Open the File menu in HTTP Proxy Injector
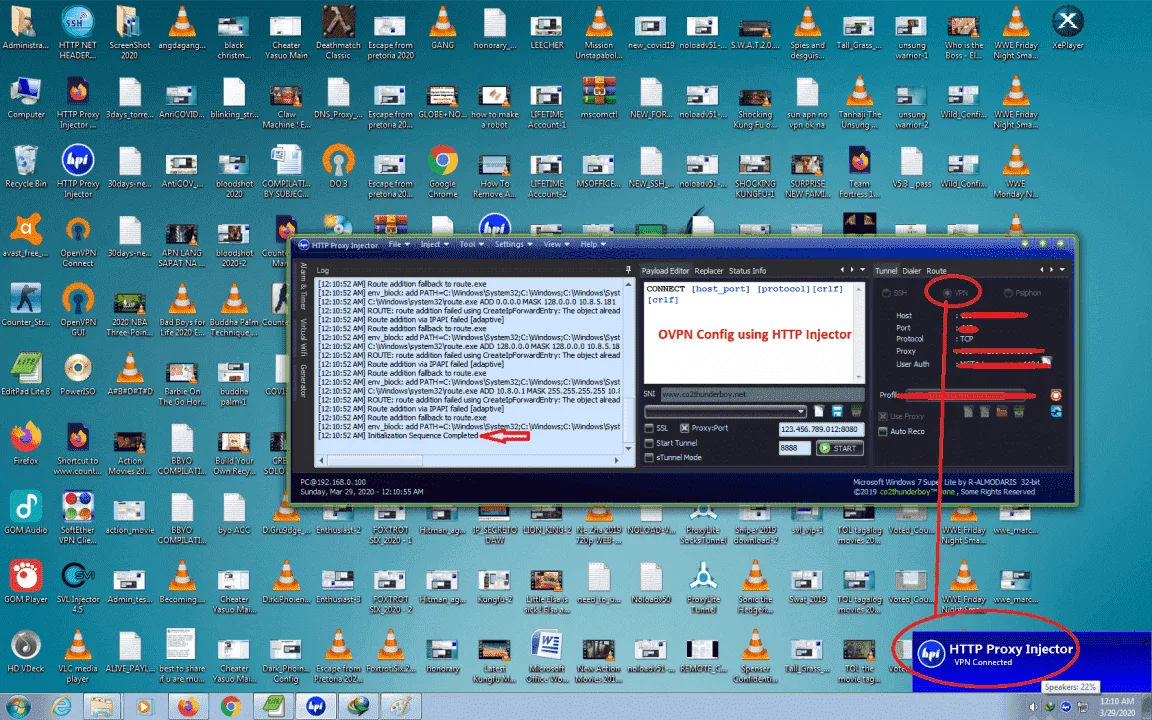The width and height of the screenshot is (1152, 720). coord(398,245)
